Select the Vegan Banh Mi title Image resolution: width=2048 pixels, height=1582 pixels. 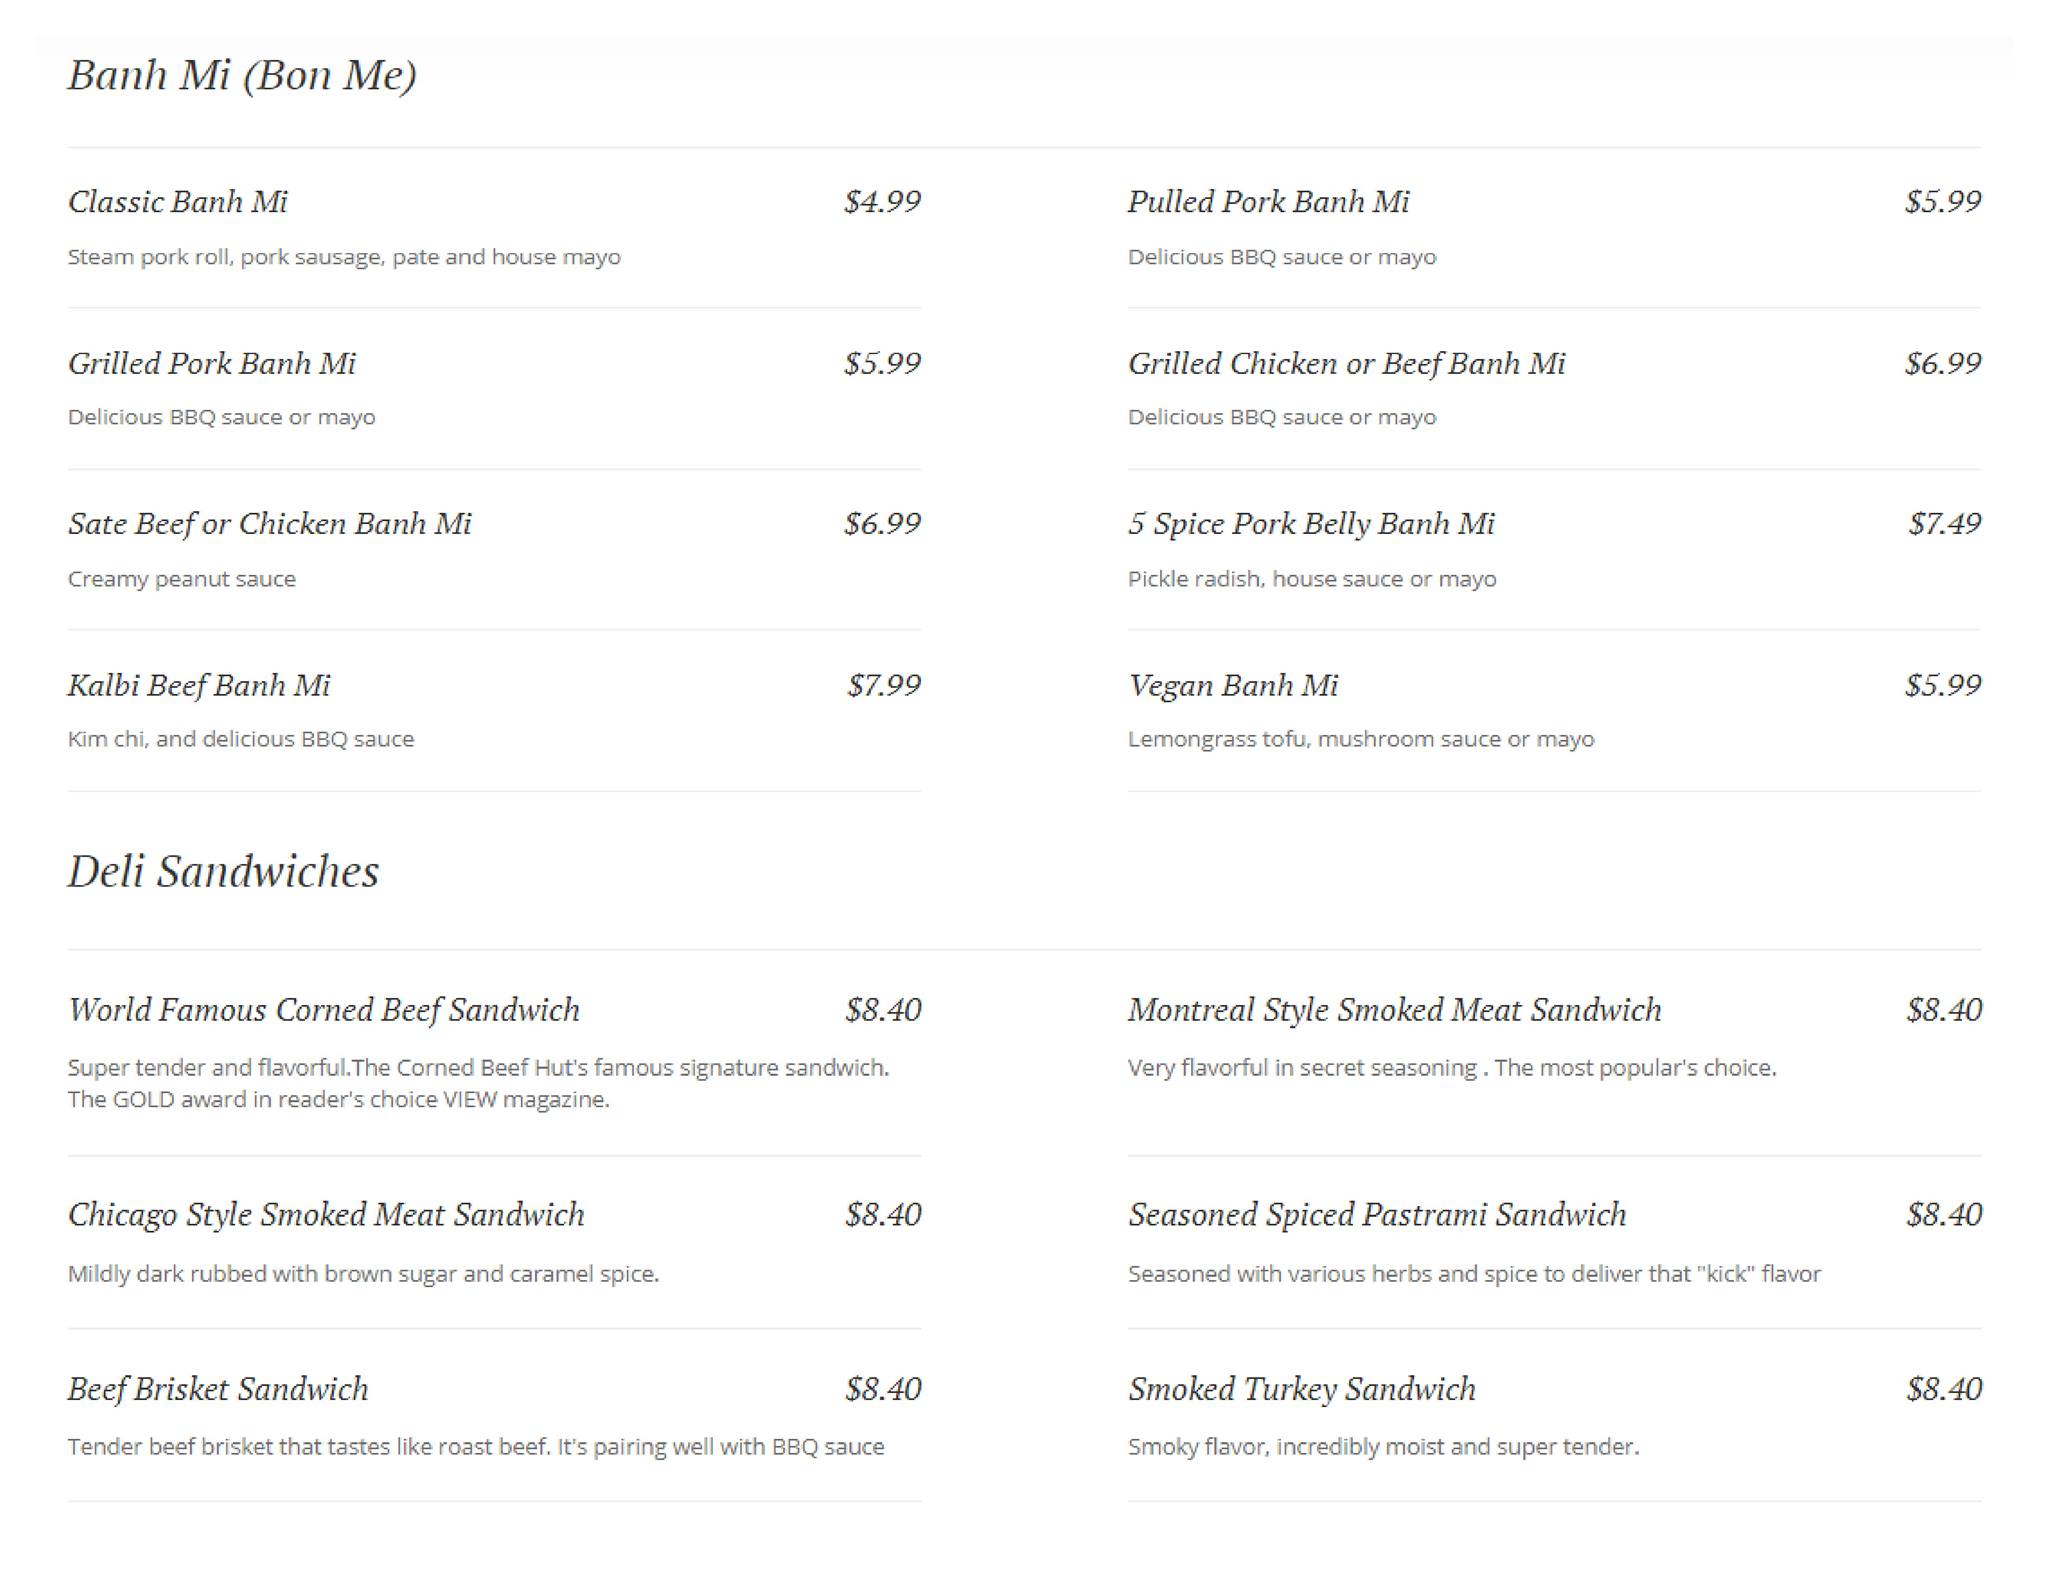tap(1233, 685)
